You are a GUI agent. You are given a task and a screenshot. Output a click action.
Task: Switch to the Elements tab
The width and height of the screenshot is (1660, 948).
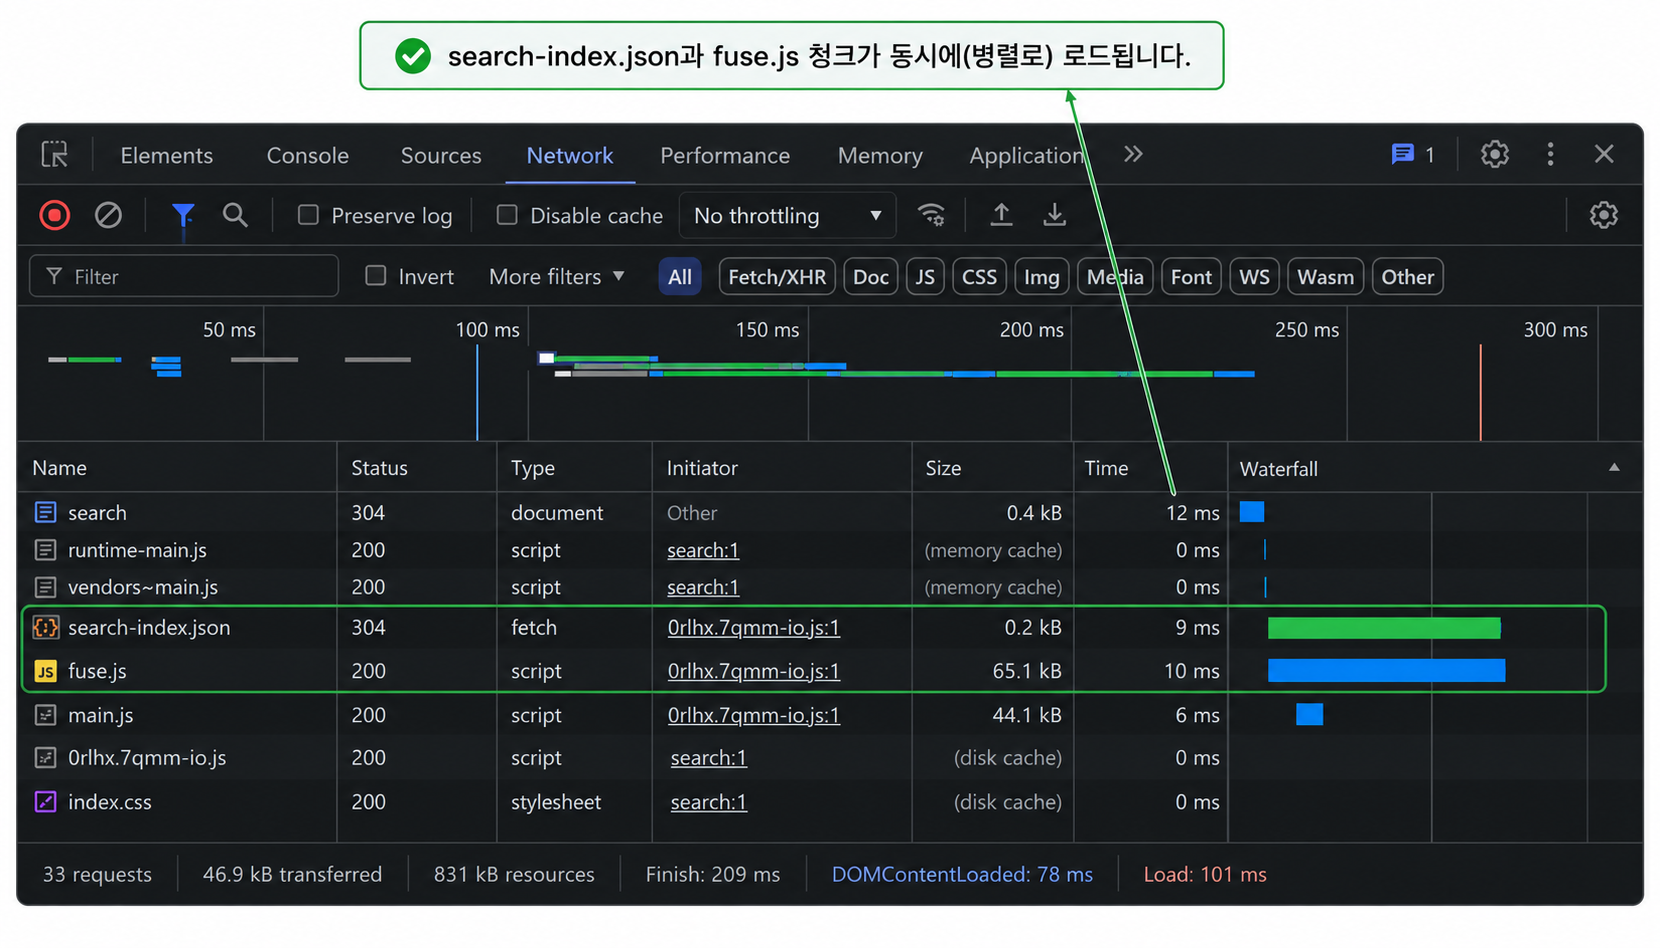point(166,155)
